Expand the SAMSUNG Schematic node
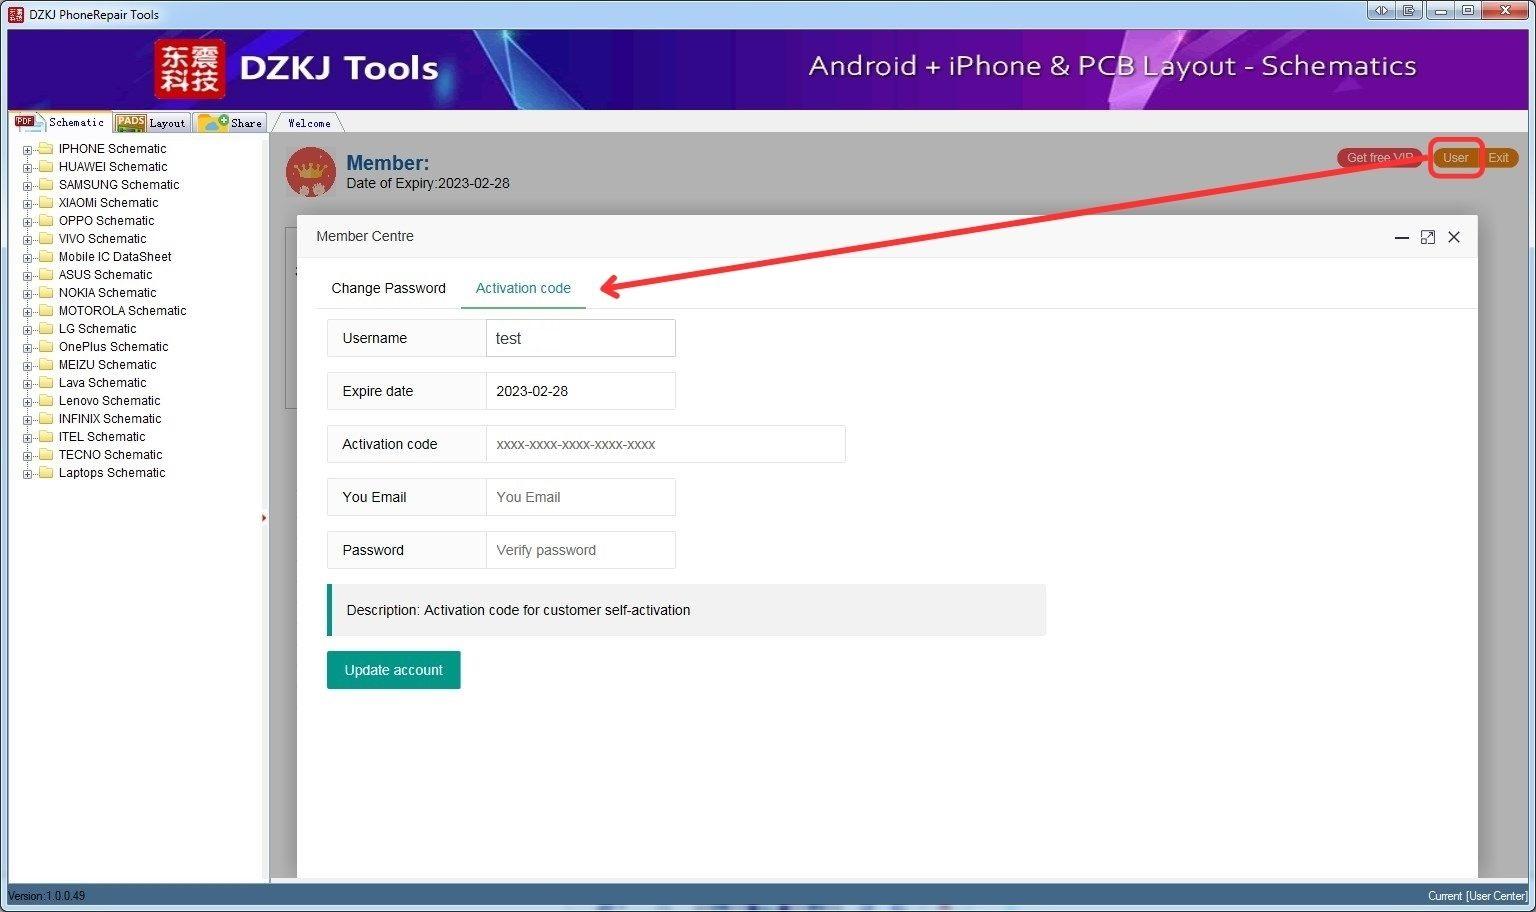Screen dimensions: 1536x912 (x=28, y=186)
